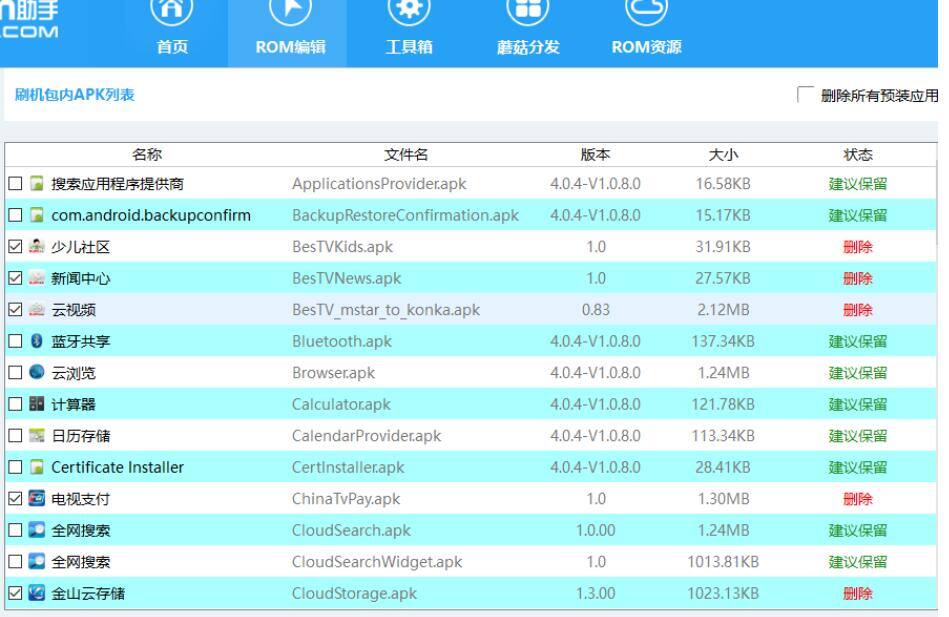Viewport: 949px width, 617px height.
Task: Sort by the 名称 column header
Action: (147, 154)
